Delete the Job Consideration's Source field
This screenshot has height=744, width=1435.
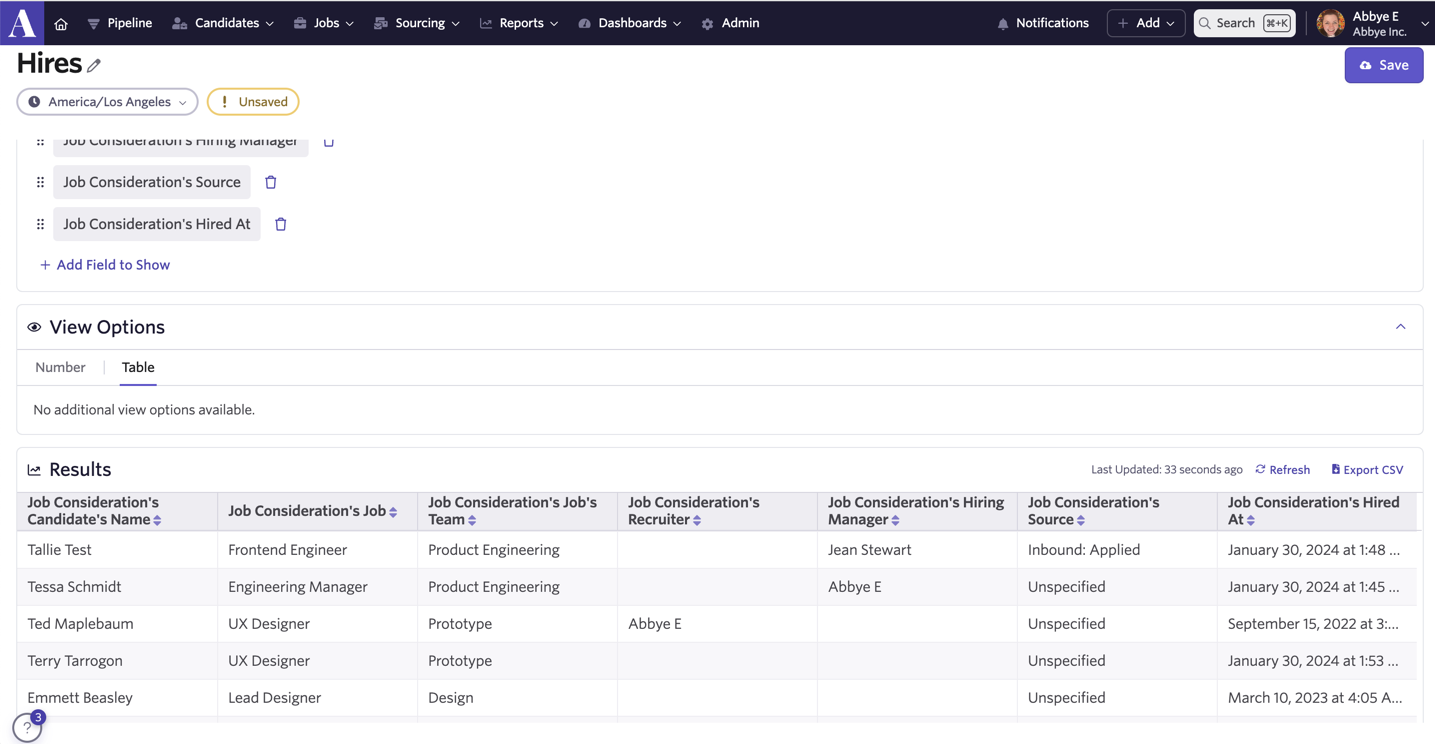[271, 182]
